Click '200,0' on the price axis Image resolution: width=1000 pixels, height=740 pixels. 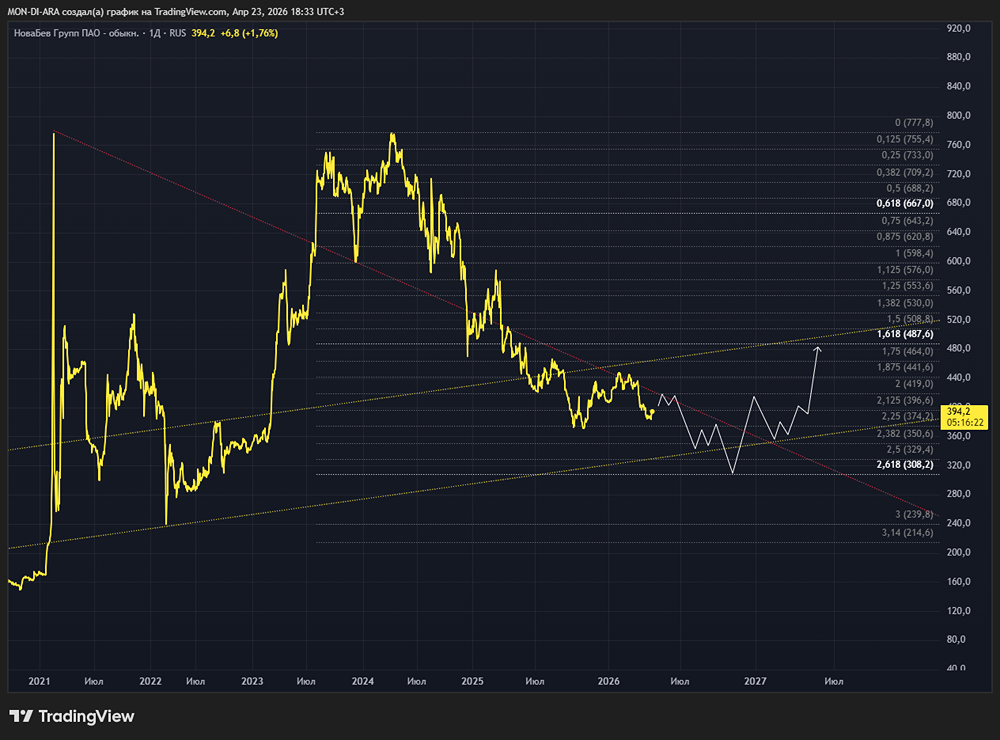point(959,552)
